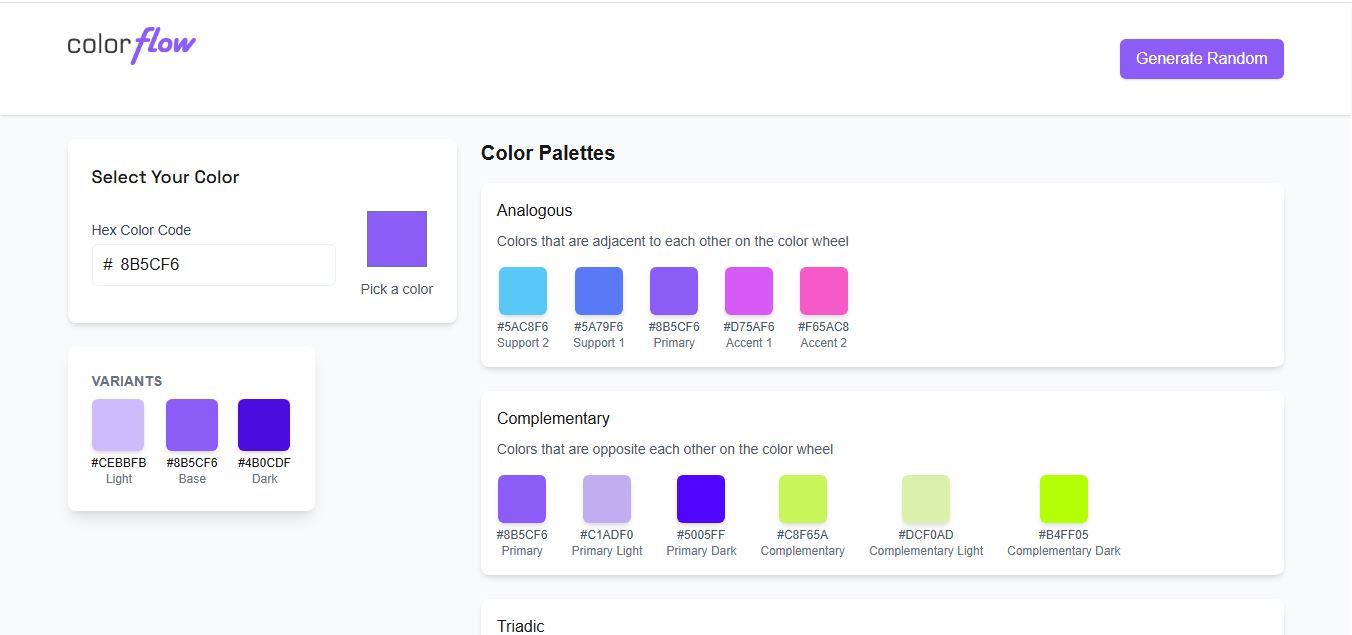This screenshot has width=1352, height=635.
Task: Choose the Primary Light swatch #C1ADF0
Action: [x=607, y=499]
